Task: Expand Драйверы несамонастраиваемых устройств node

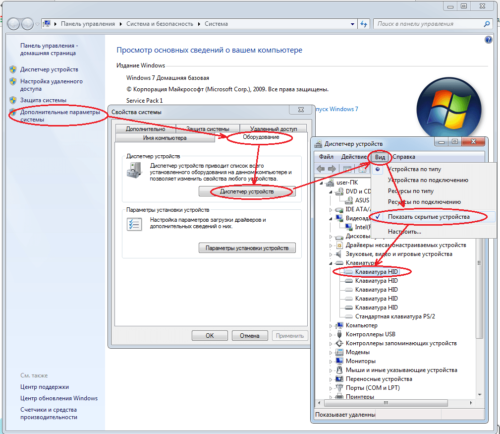Action: tap(331, 245)
